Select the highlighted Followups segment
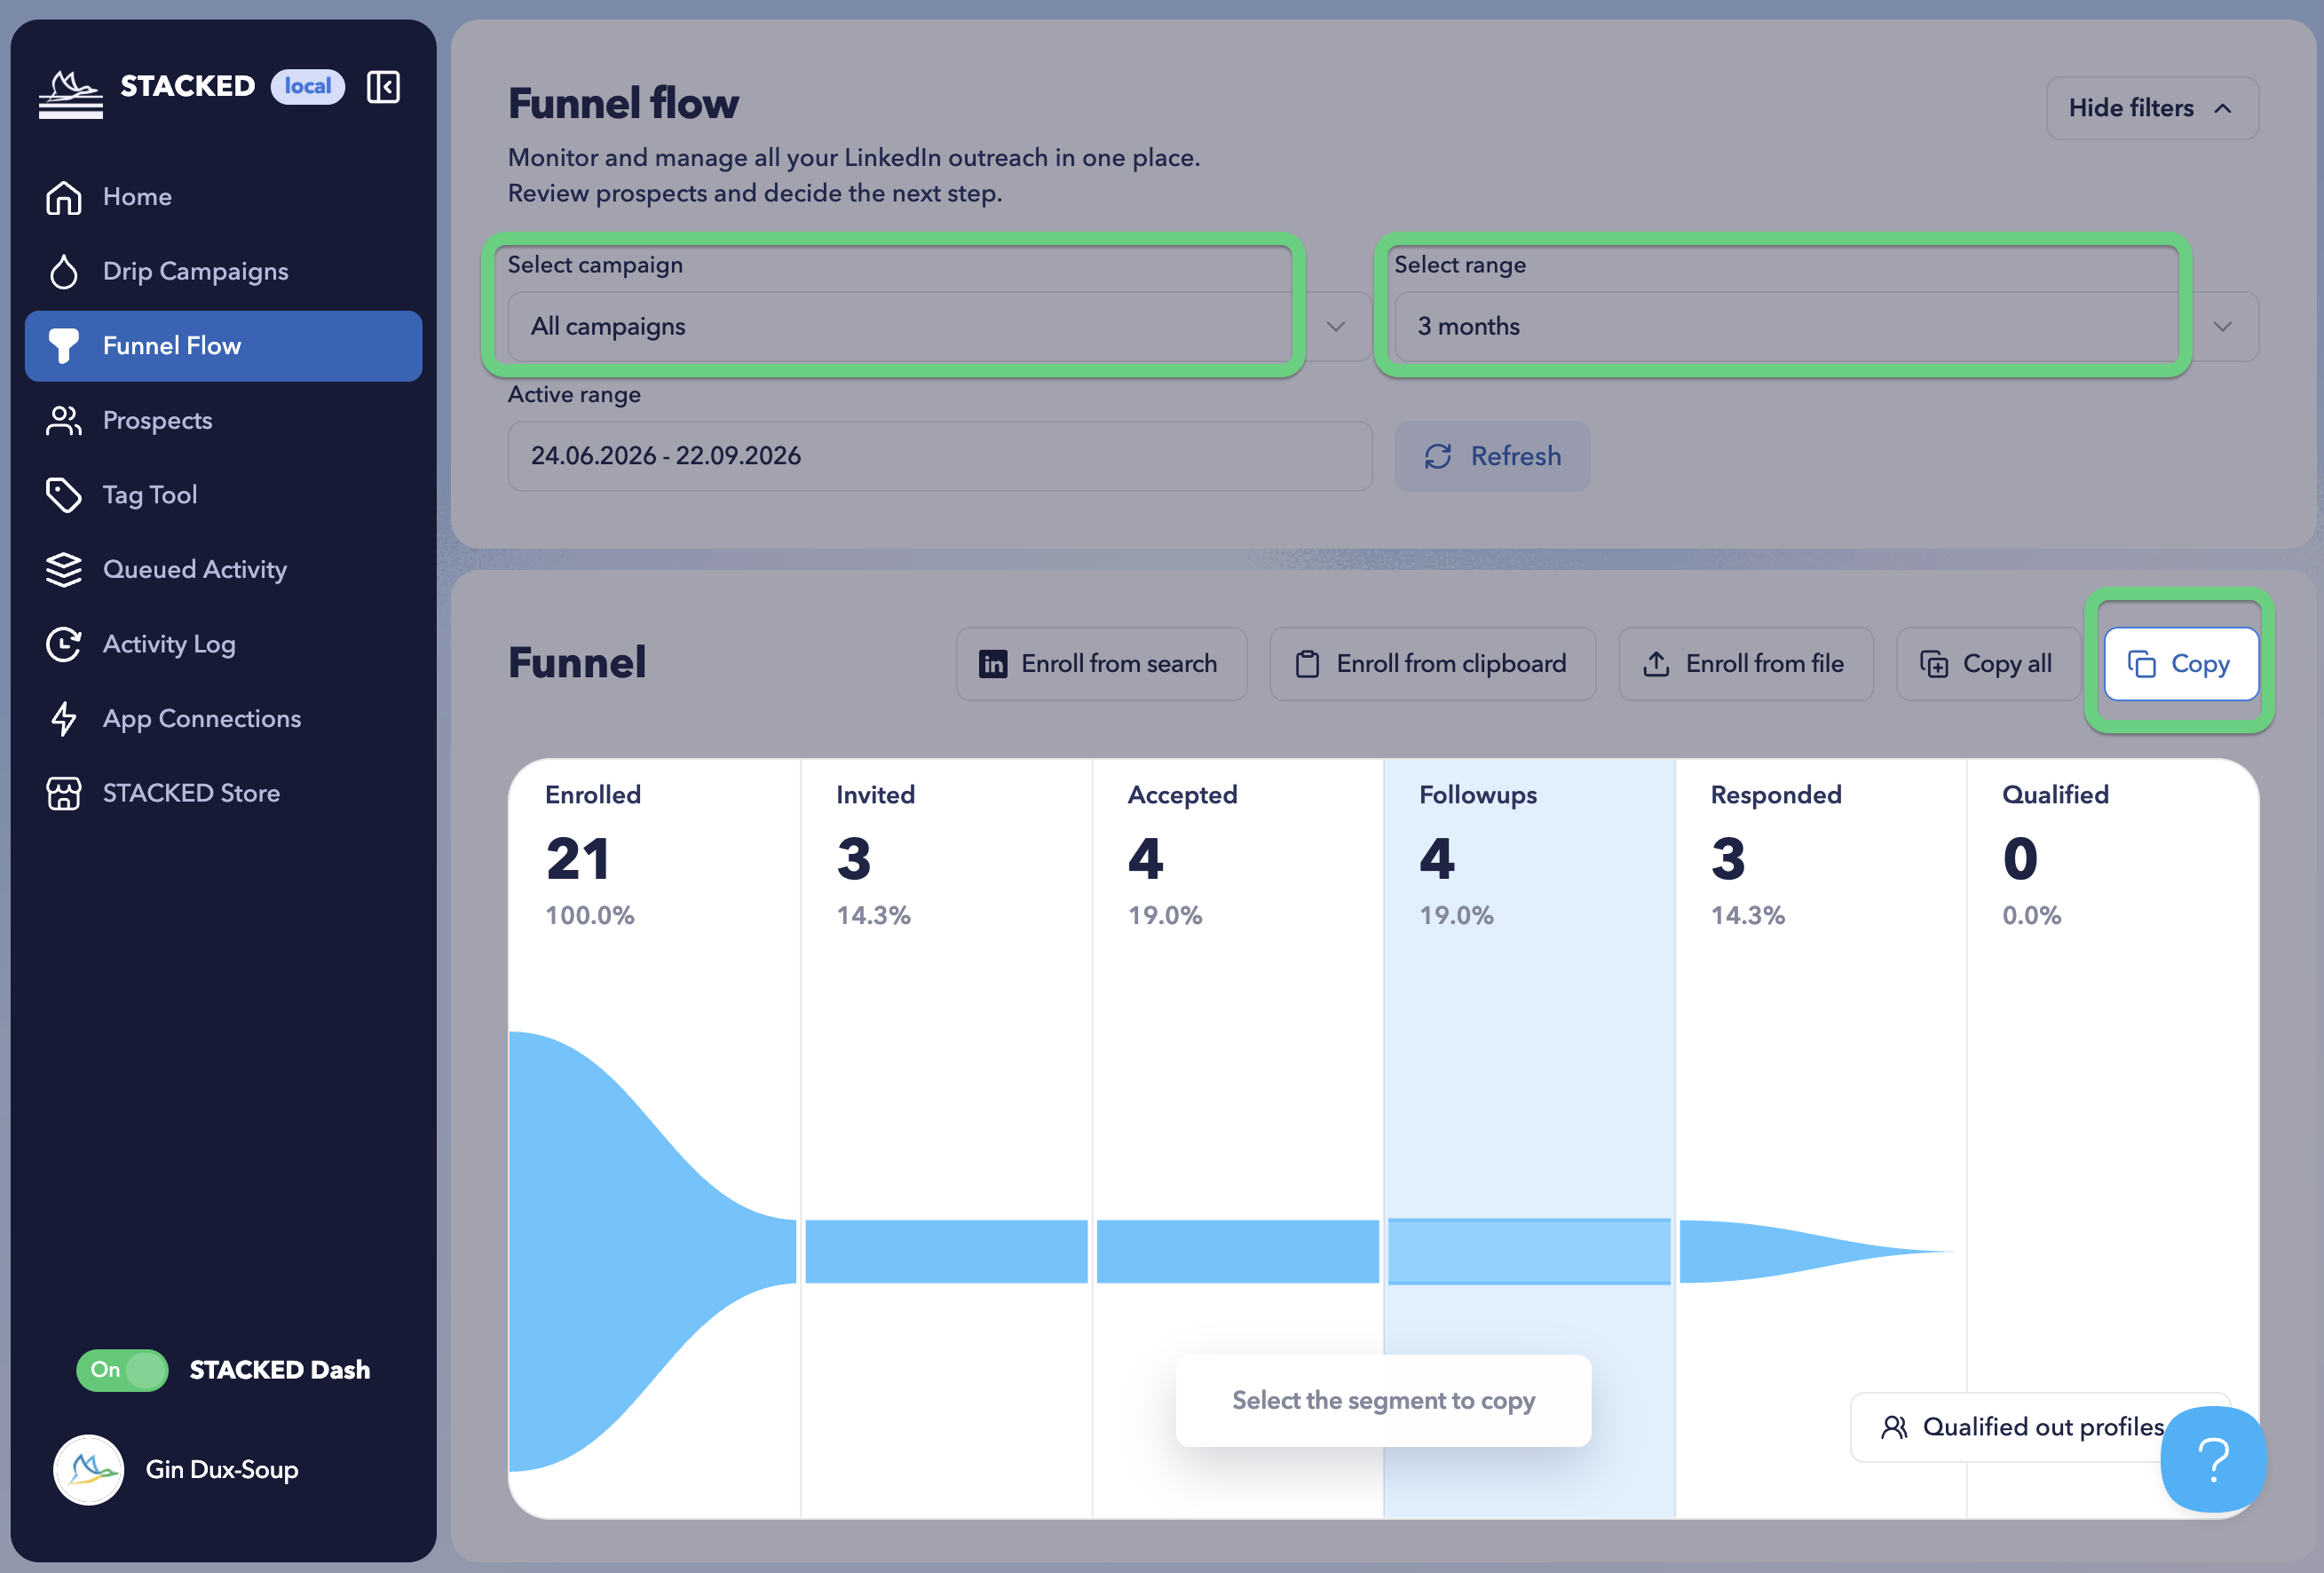The height and width of the screenshot is (1573, 2324). coord(1529,1138)
